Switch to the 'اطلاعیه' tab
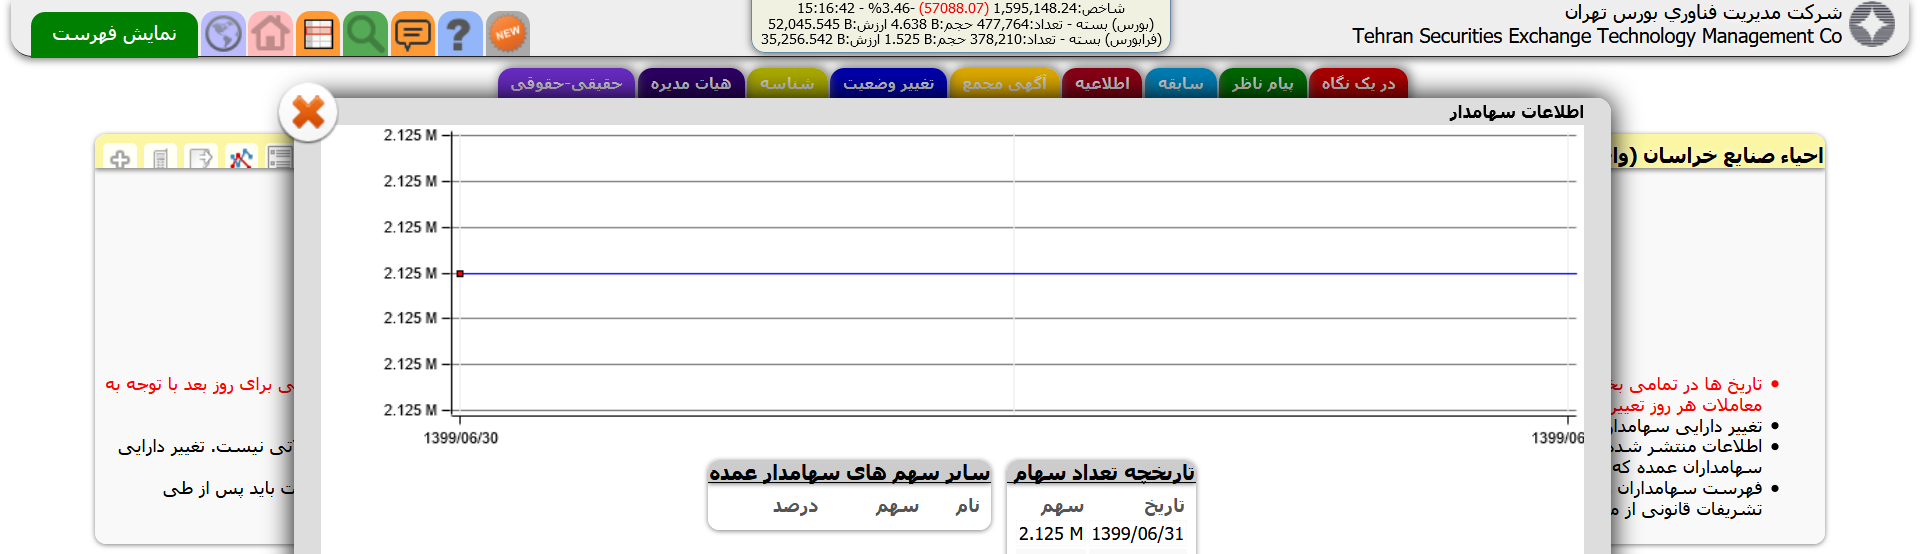This screenshot has width=1920, height=554. [x=1102, y=83]
